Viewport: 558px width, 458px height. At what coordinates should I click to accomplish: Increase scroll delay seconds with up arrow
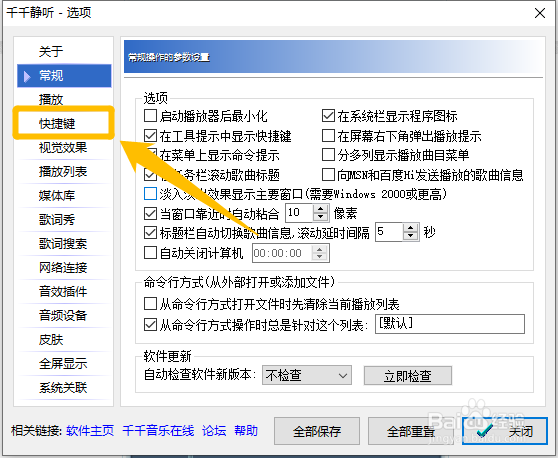click(411, 228)
